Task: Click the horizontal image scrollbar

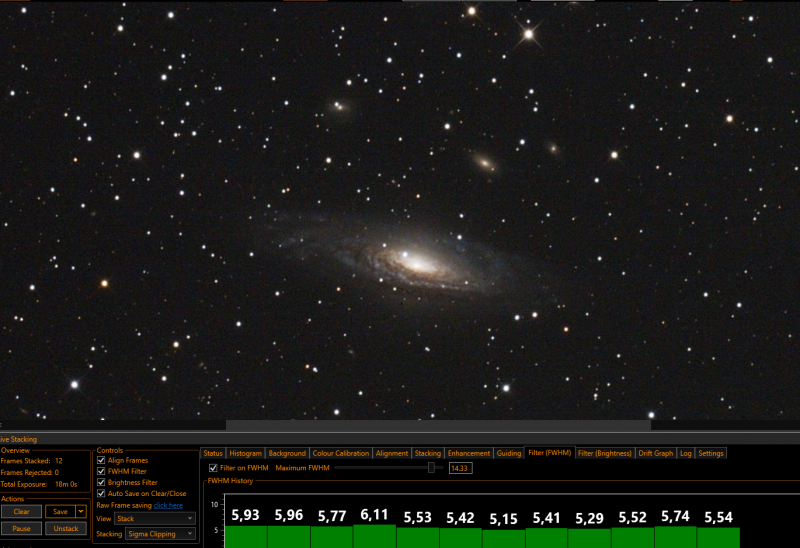Action: (x=438, y=425)
